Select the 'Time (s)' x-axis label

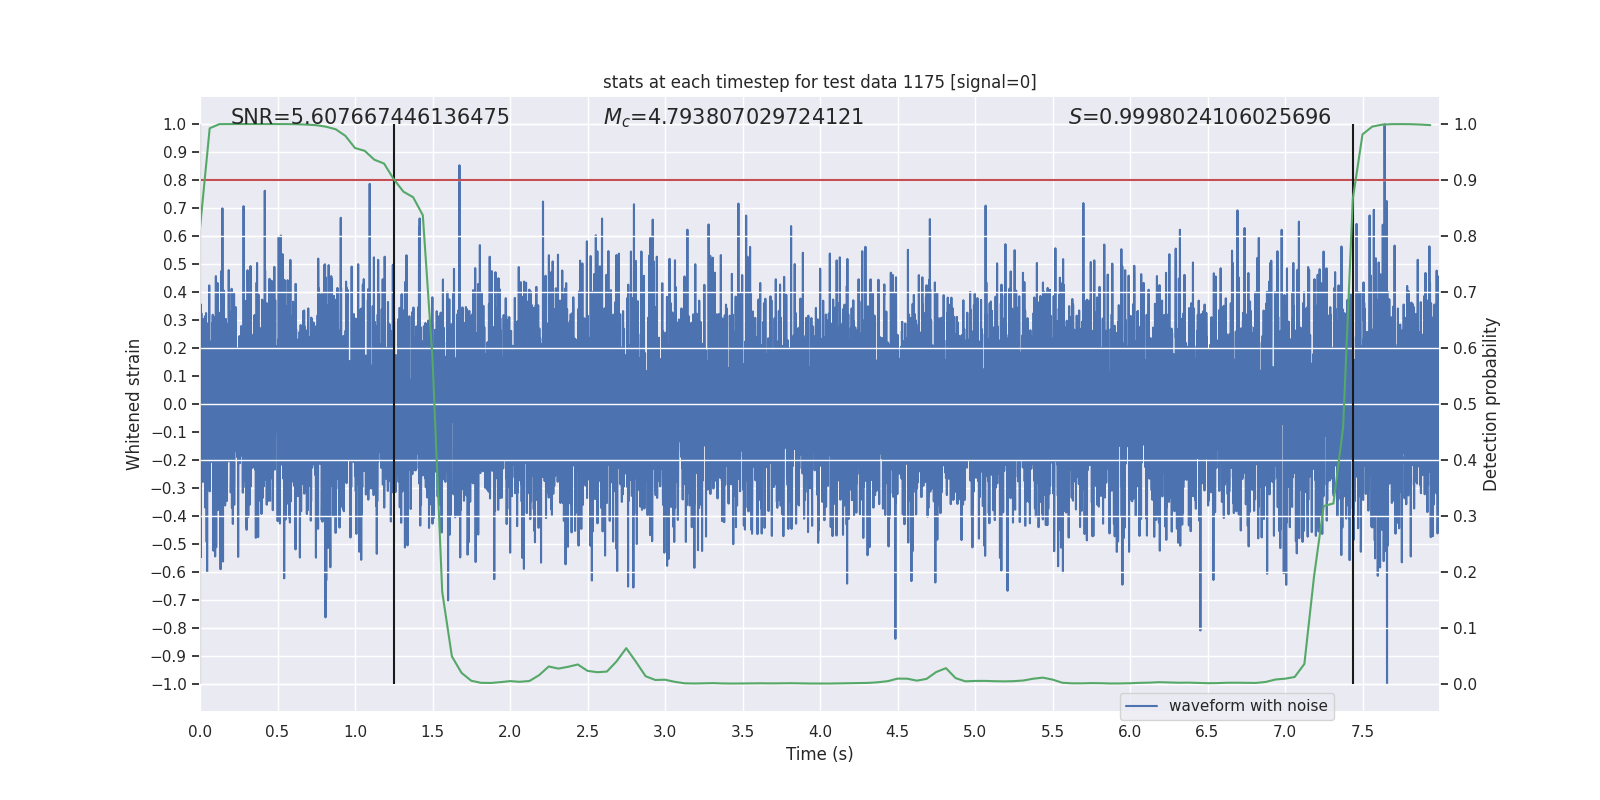click(819, 754)
